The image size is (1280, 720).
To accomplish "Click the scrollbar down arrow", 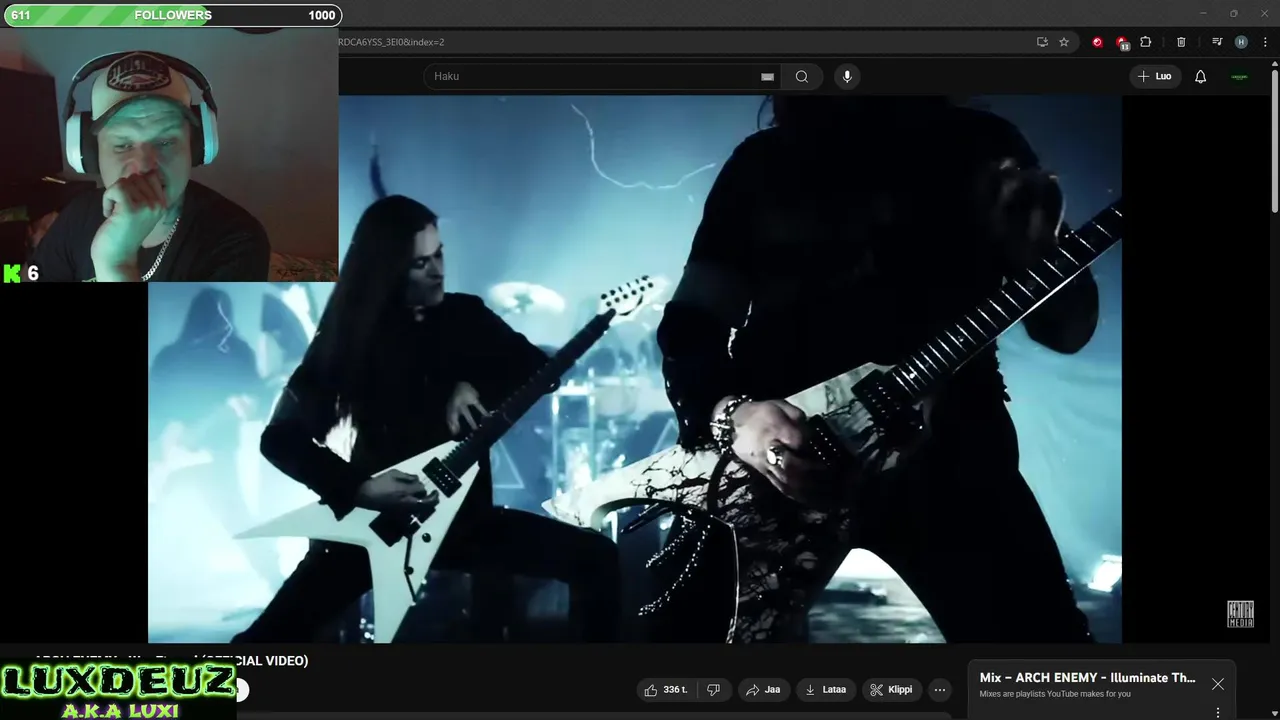I will (x=1274, y=714).
